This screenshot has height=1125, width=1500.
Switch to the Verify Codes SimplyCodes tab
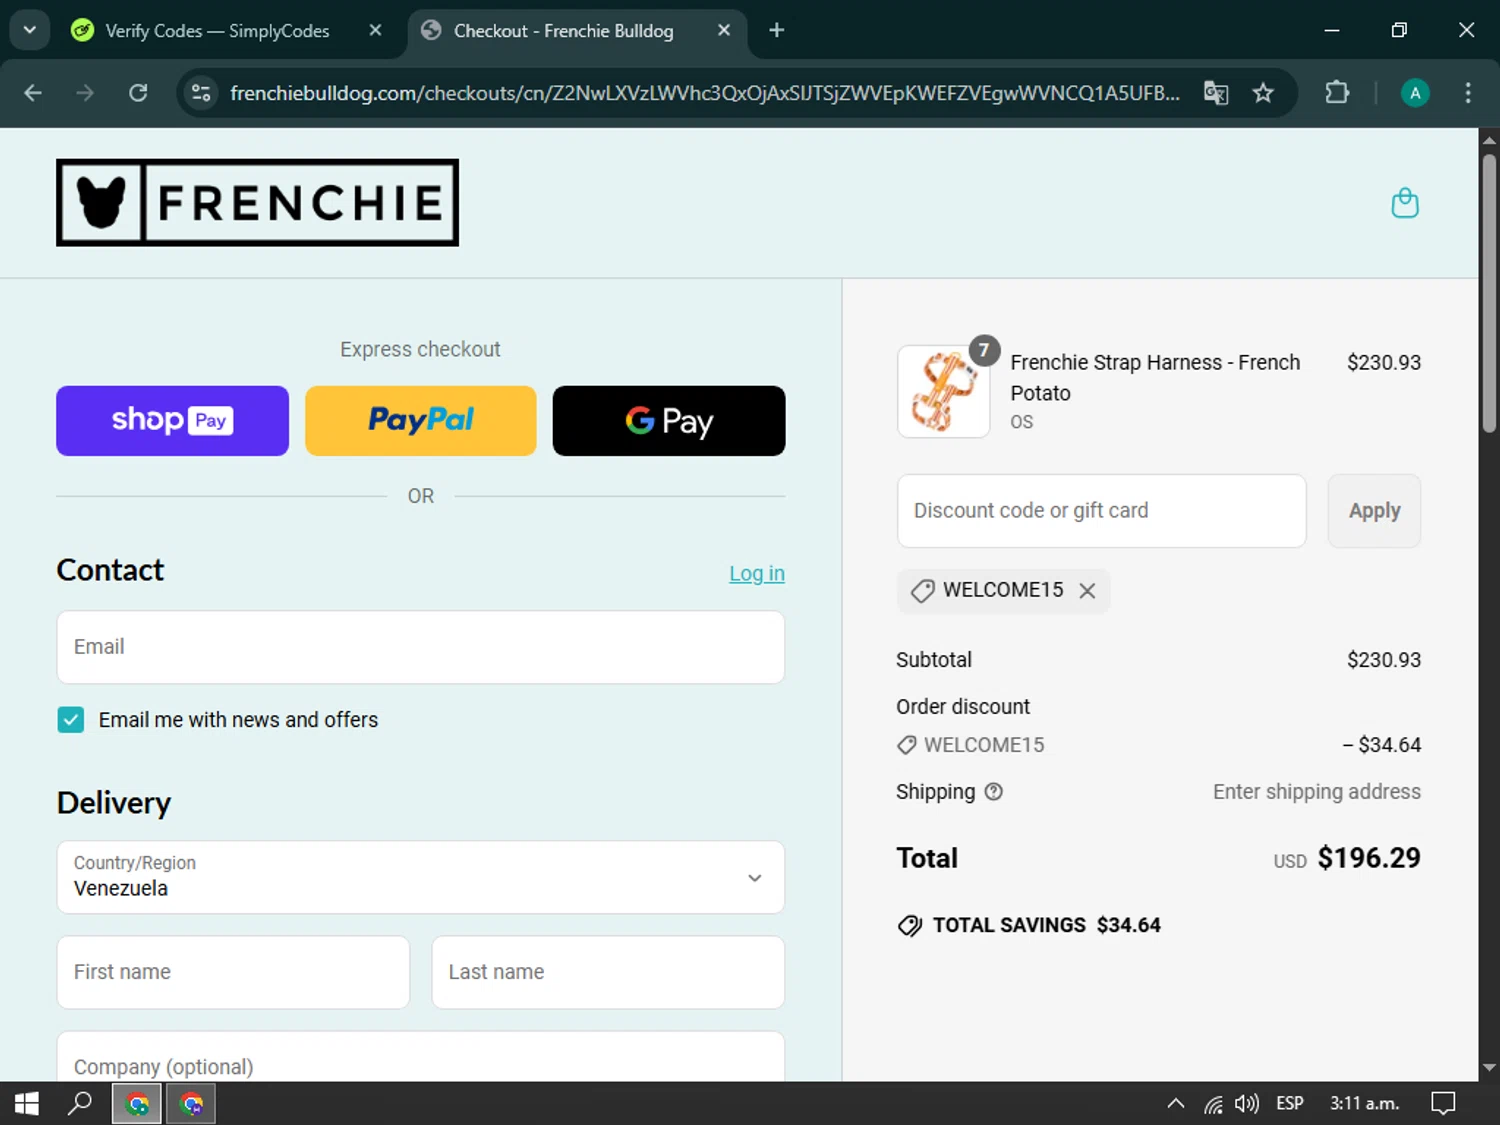[x=217, y=31]
